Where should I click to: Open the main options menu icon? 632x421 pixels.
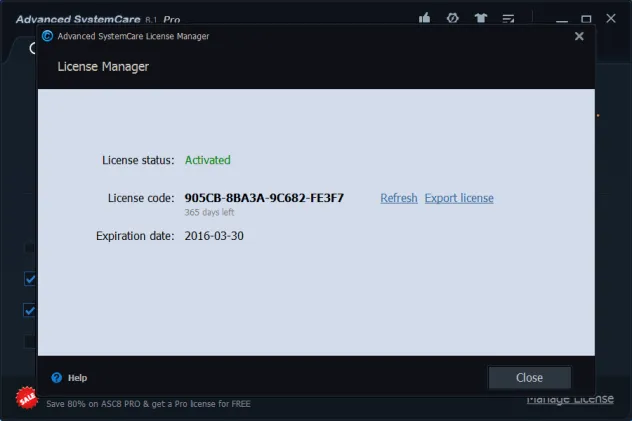pyautogui.click(x=508, y=19)
